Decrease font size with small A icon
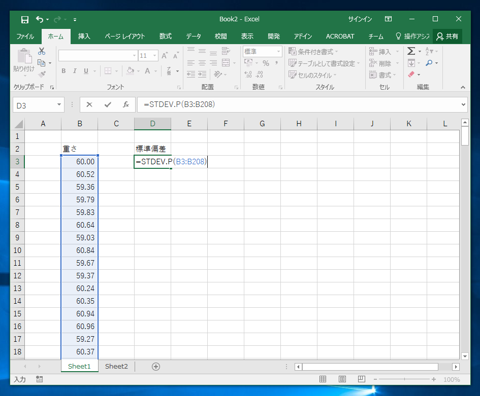This screenshot has width=480, height=396. coord(176,55)
